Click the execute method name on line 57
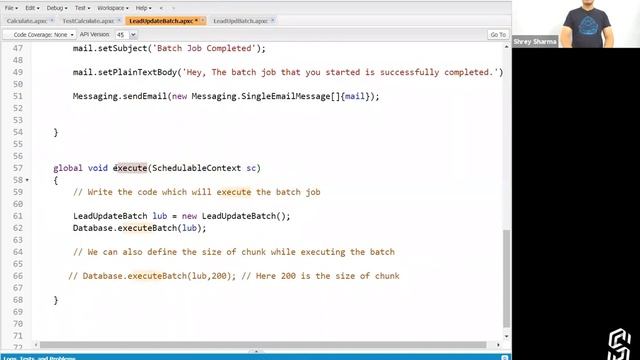 (x=130, y=168)
